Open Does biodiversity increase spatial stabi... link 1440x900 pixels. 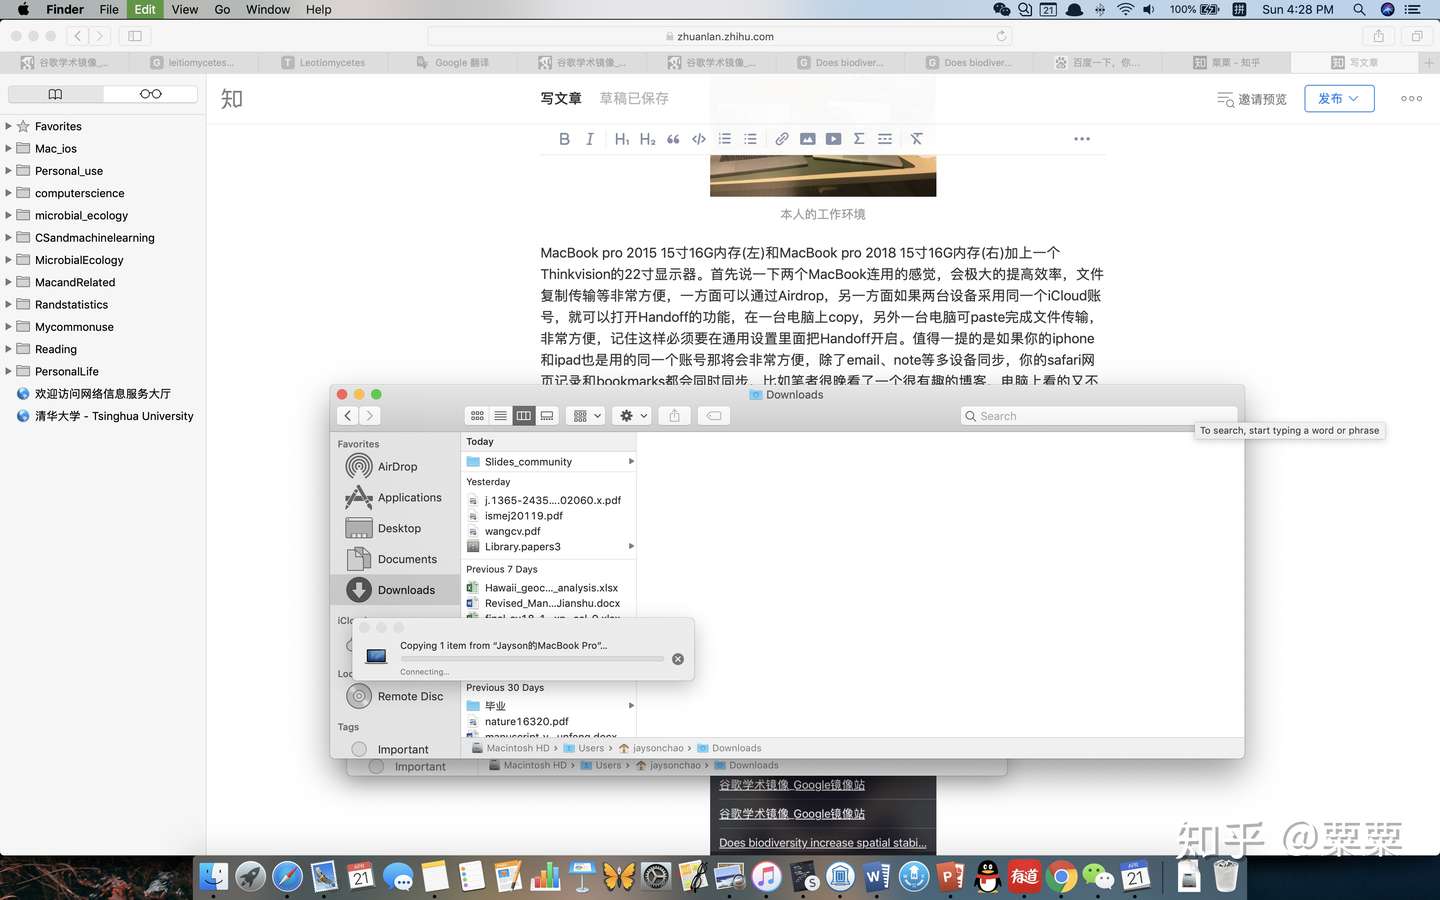823,843
